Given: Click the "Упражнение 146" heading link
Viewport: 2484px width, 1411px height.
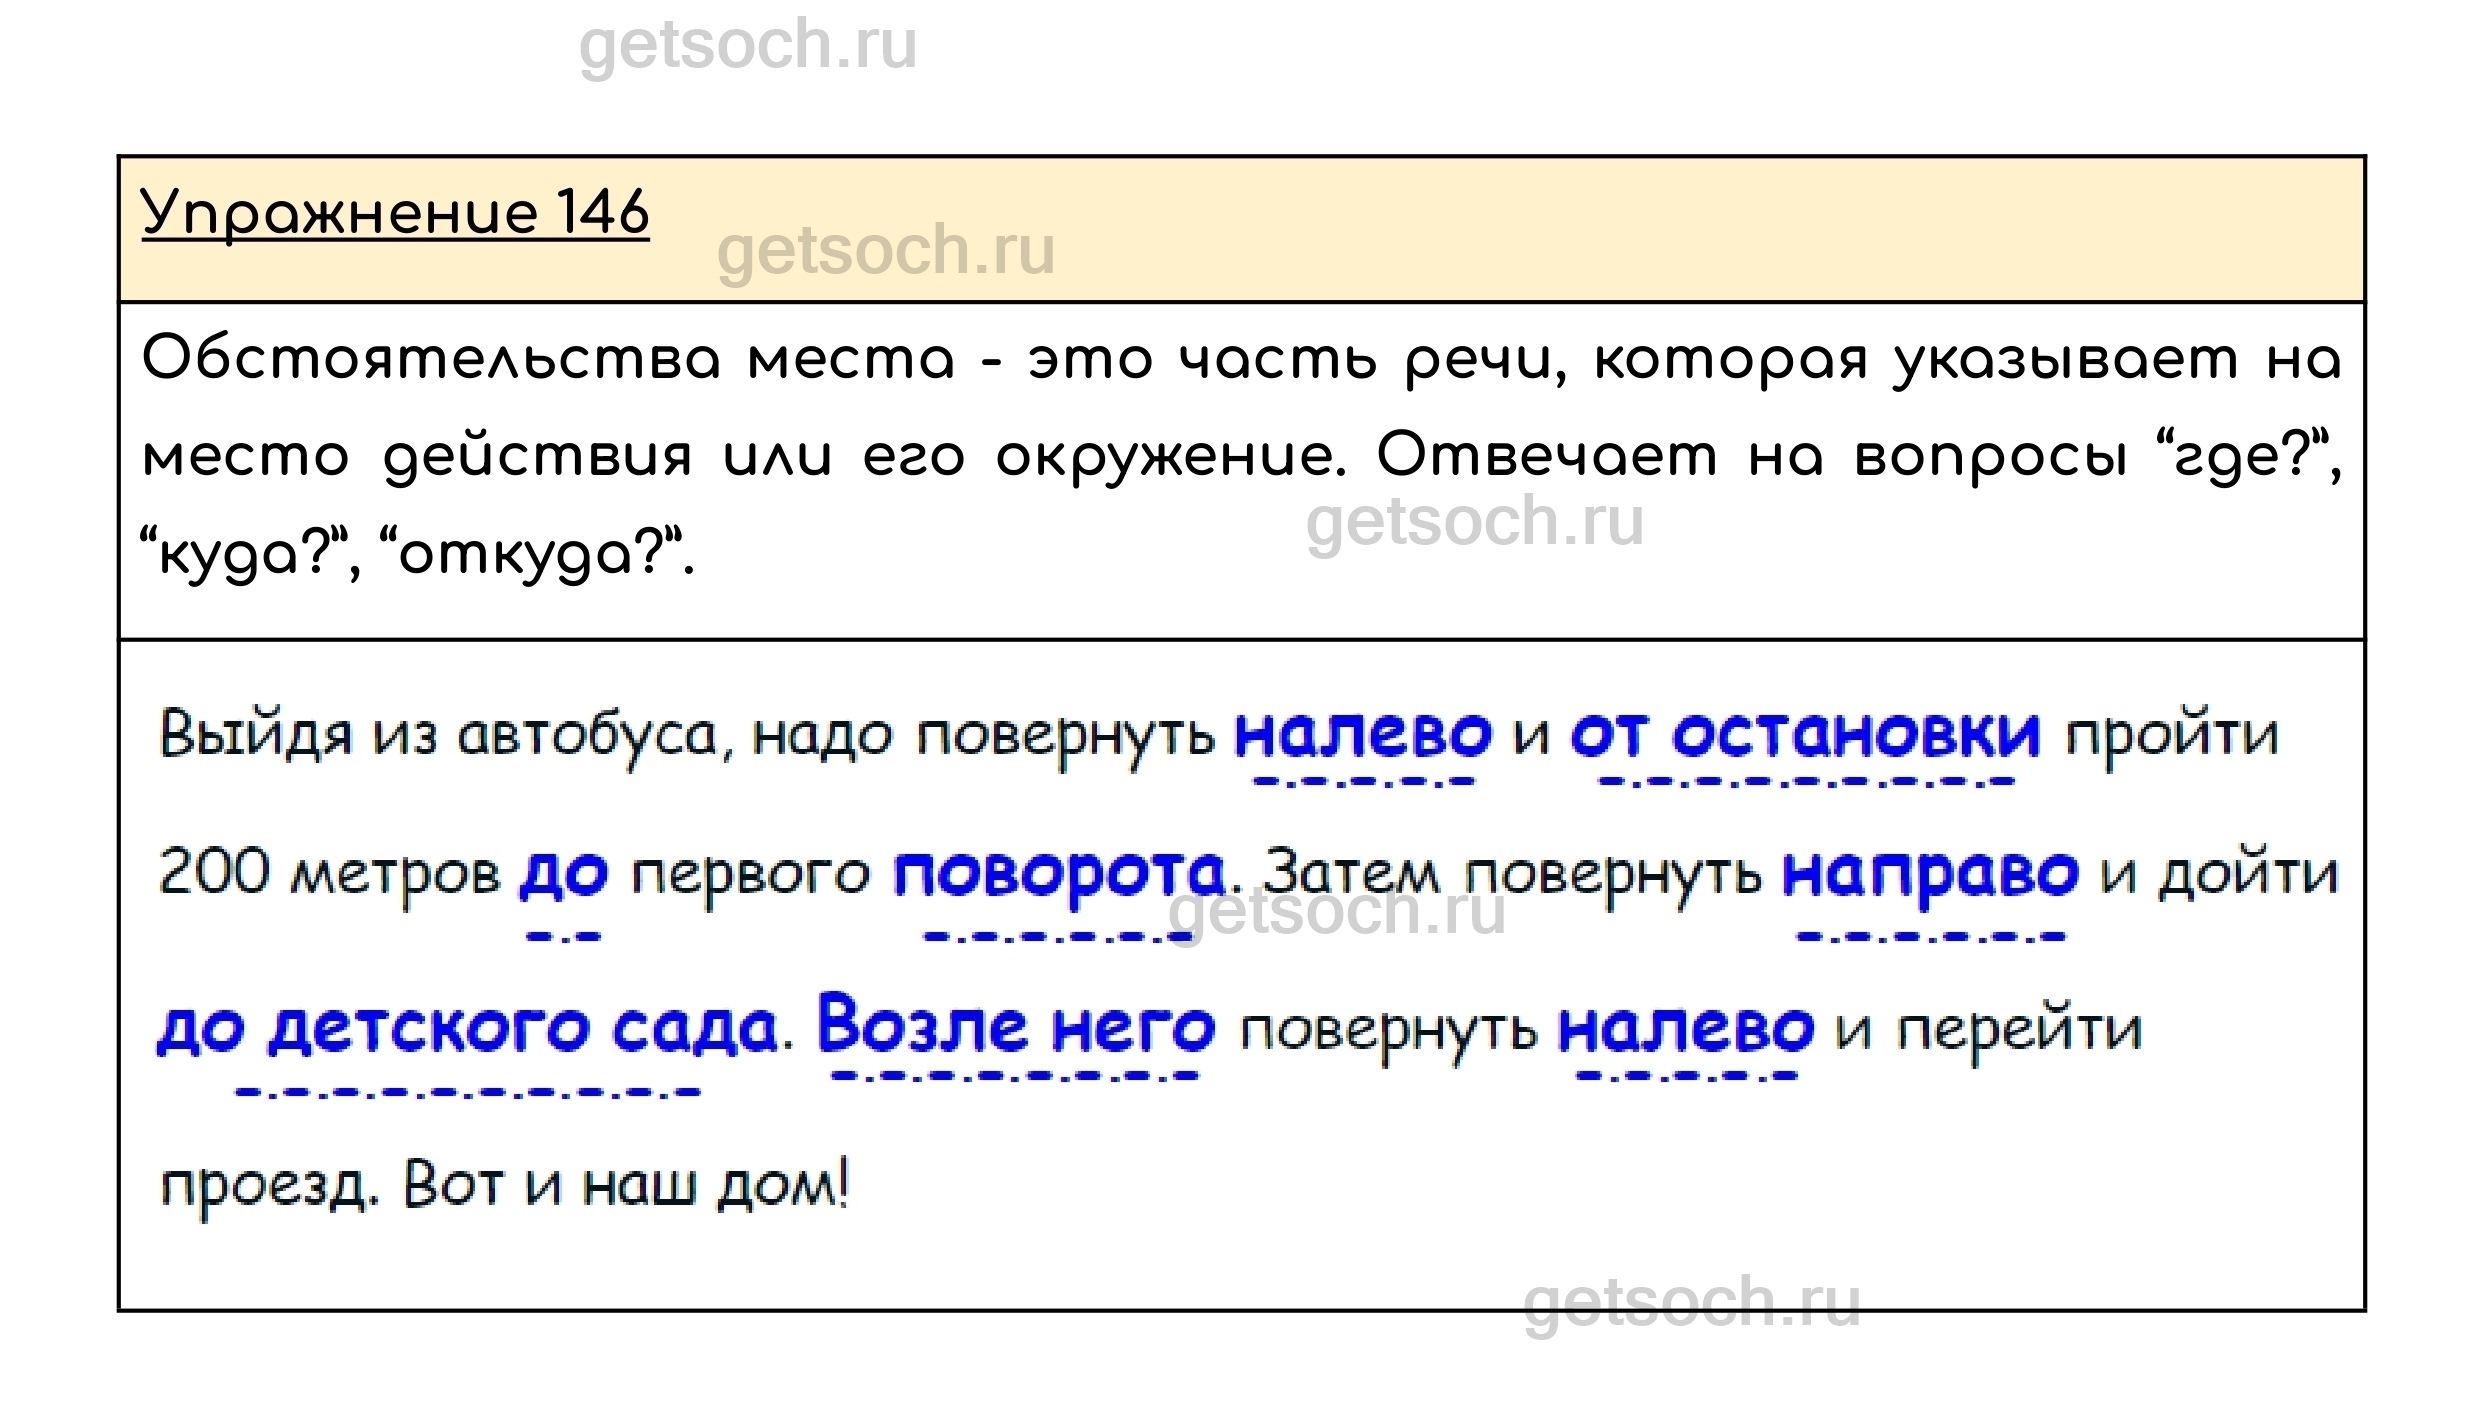Looking at the screenshot, I should click(x=395, y=213).
